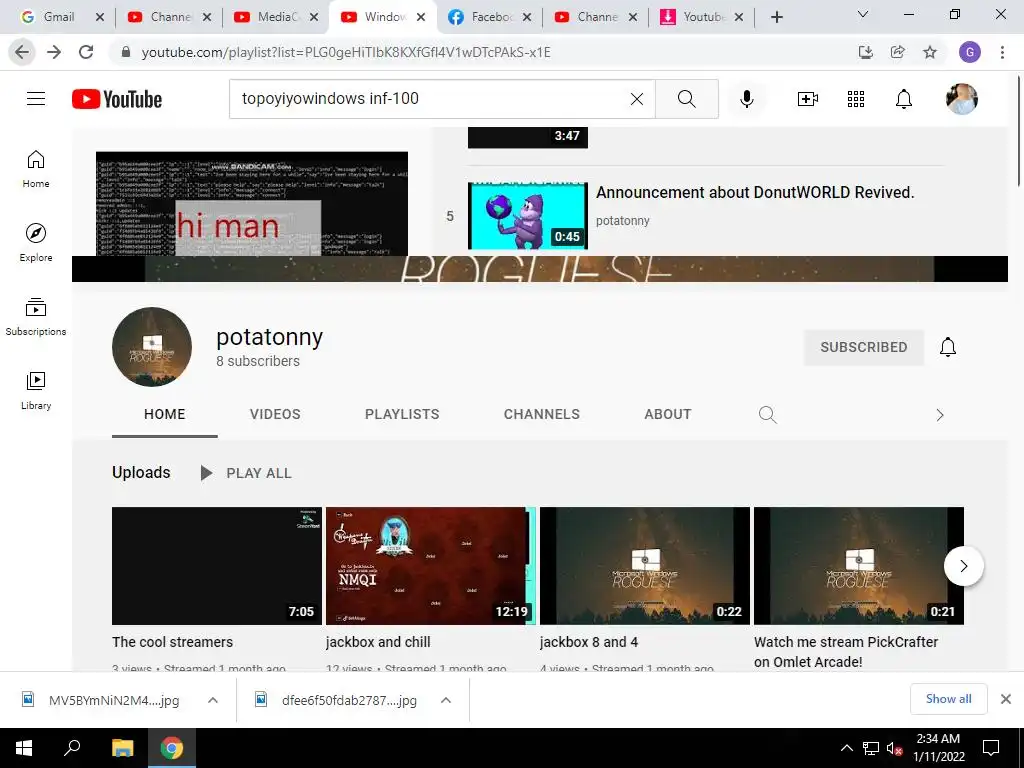Image resolution: width=1024 pixels, height=768 pixels.
Task: Go back in the browser
Action: (22, 52)
